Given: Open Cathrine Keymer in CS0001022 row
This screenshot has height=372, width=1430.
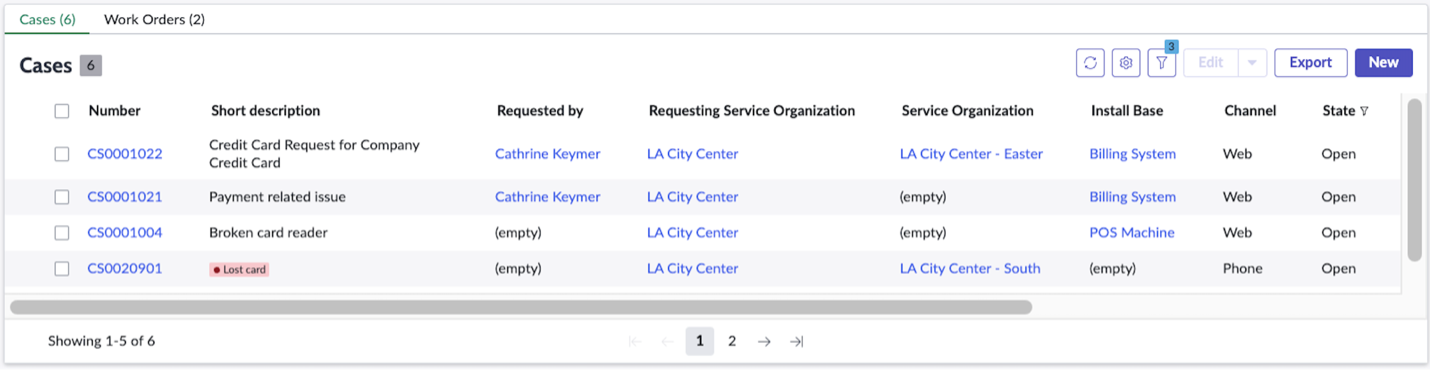Looking at the screenshot, I should coord(548,154).
